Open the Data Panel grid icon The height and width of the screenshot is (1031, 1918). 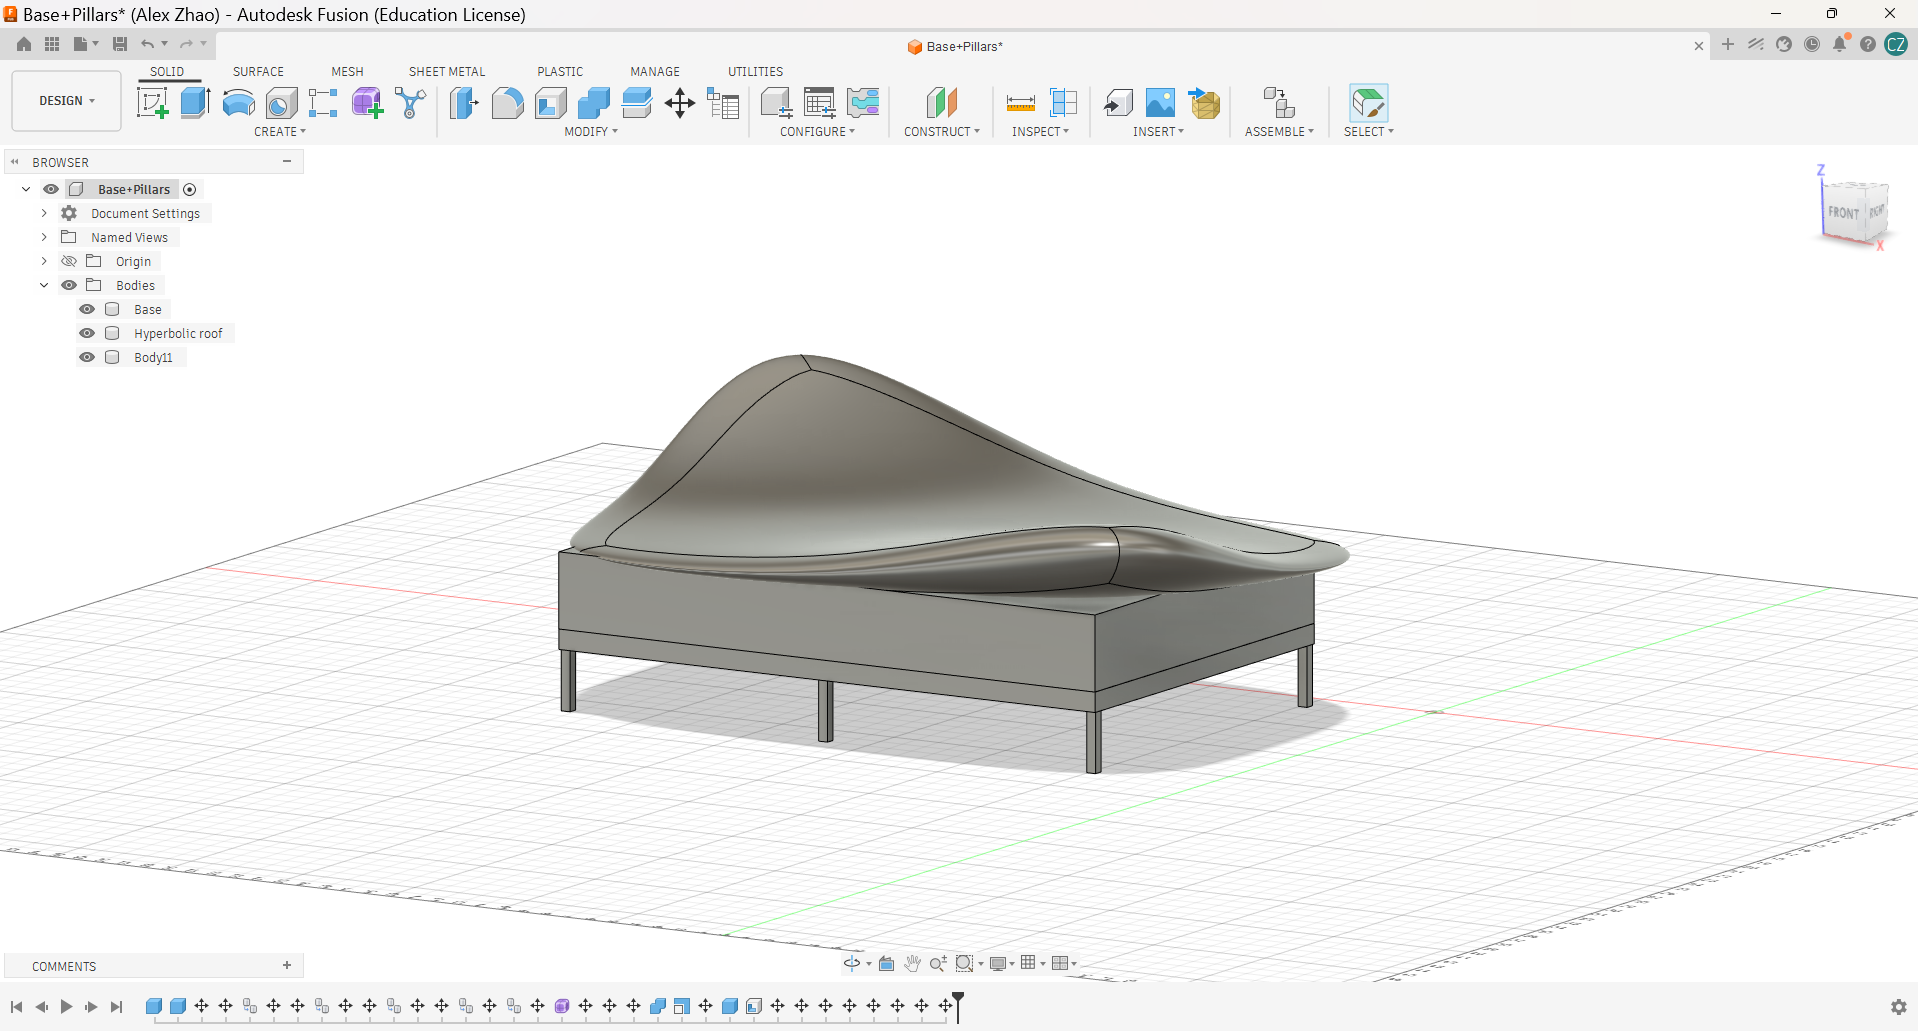(x=52, y=44)
